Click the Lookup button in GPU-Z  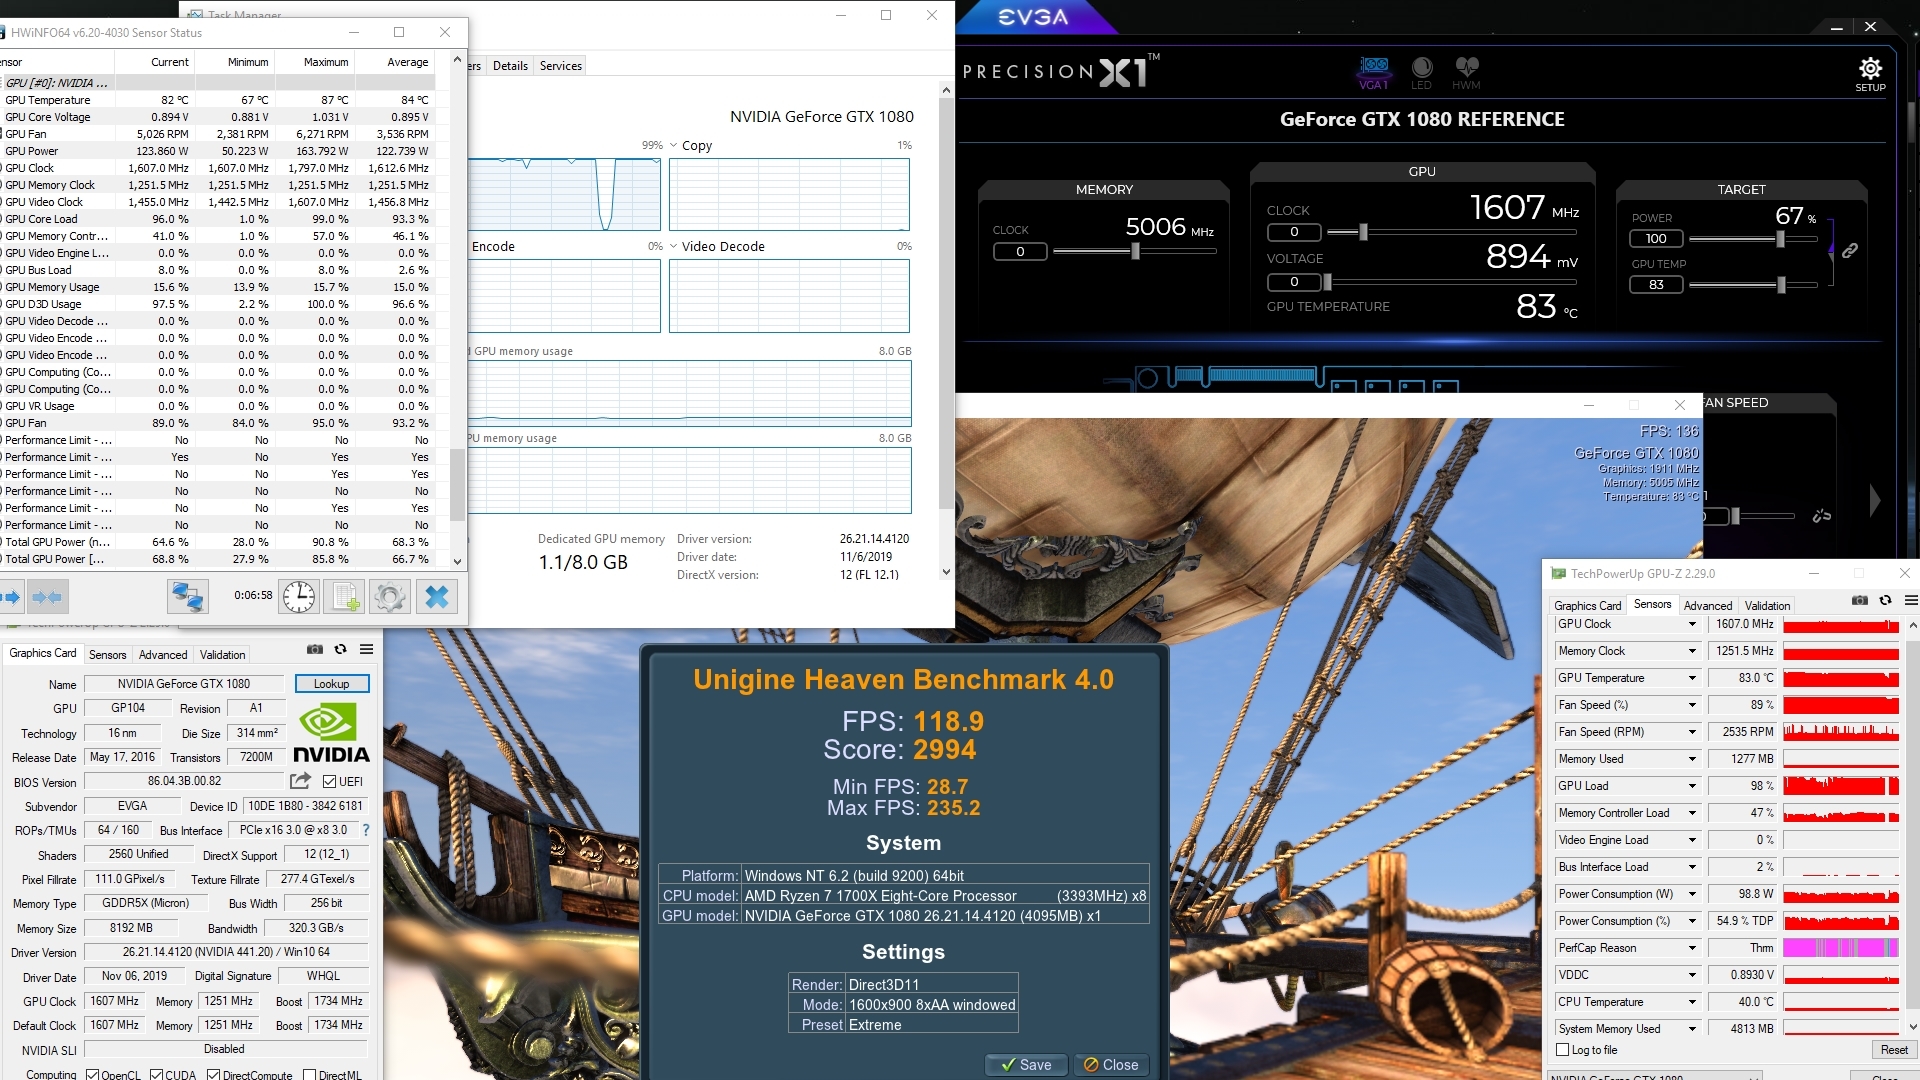pos(332,684)
